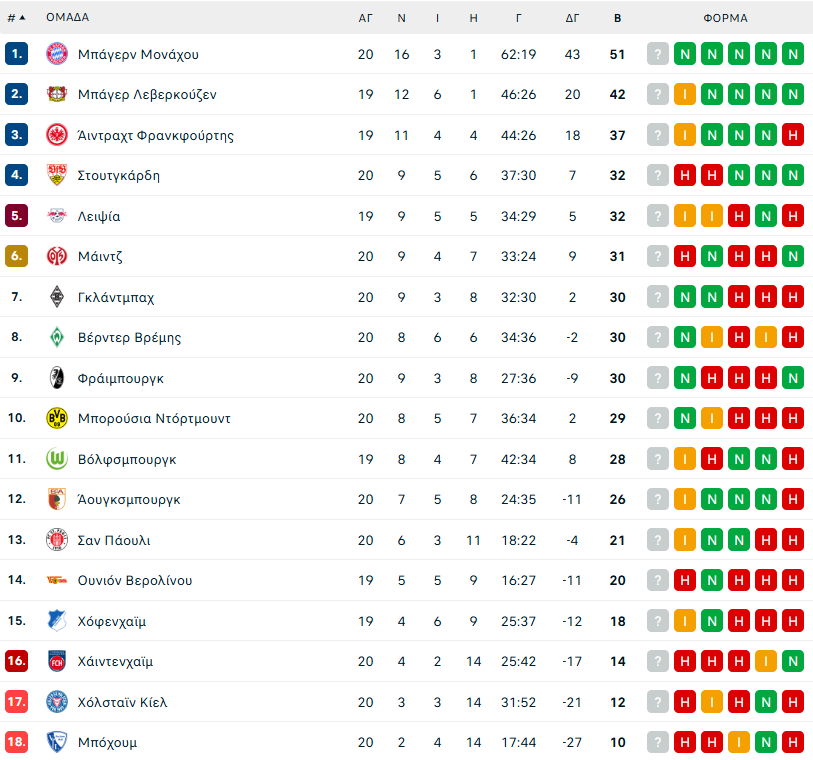813x760 pixels.
Task: Click the Bayern Munich club crest
Action: pyautogui.click(x=56, y=54)
